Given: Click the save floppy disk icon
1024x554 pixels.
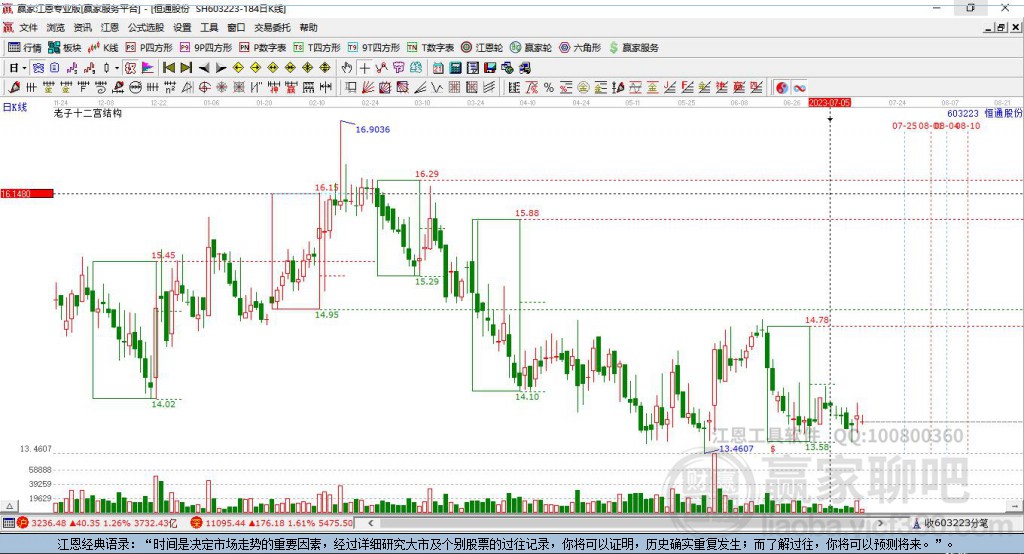Looking at the screenshot, I should 490,68.
